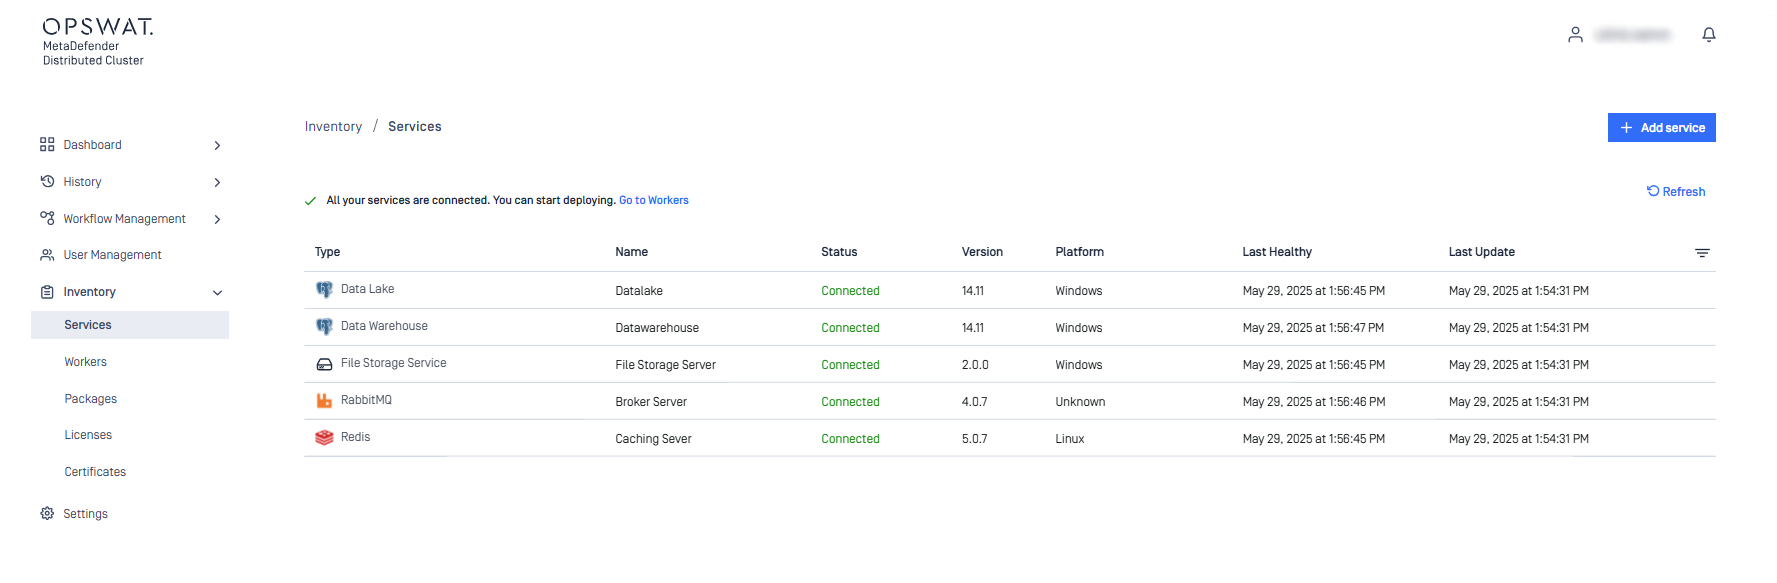The width and height of the screenshot is (1777, 583).
Task: Click the Version column header
Action: pos(982,252)
